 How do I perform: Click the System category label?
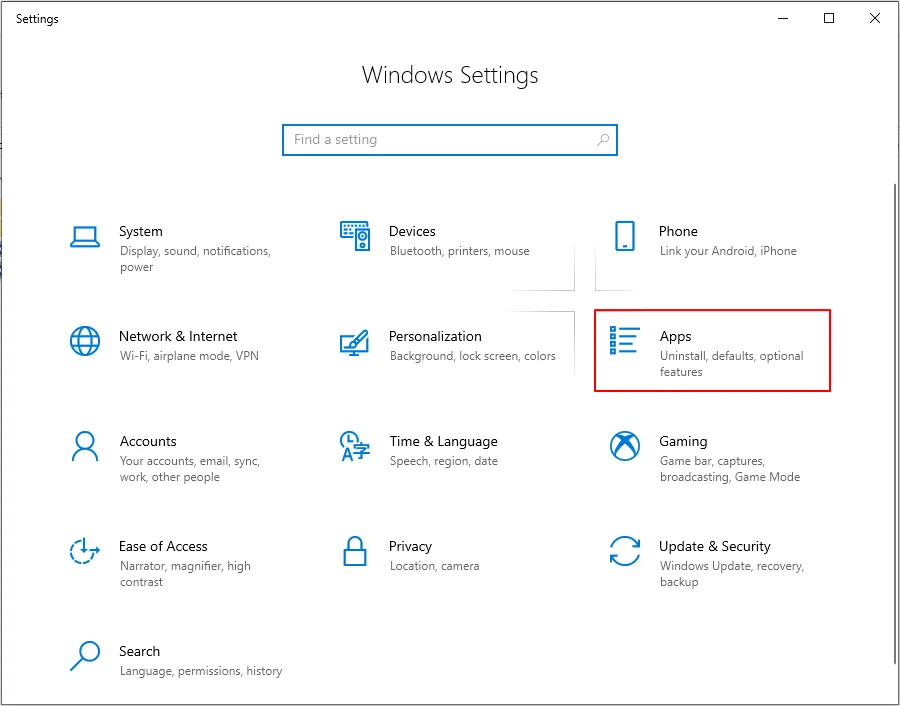(x=141, y=231)
